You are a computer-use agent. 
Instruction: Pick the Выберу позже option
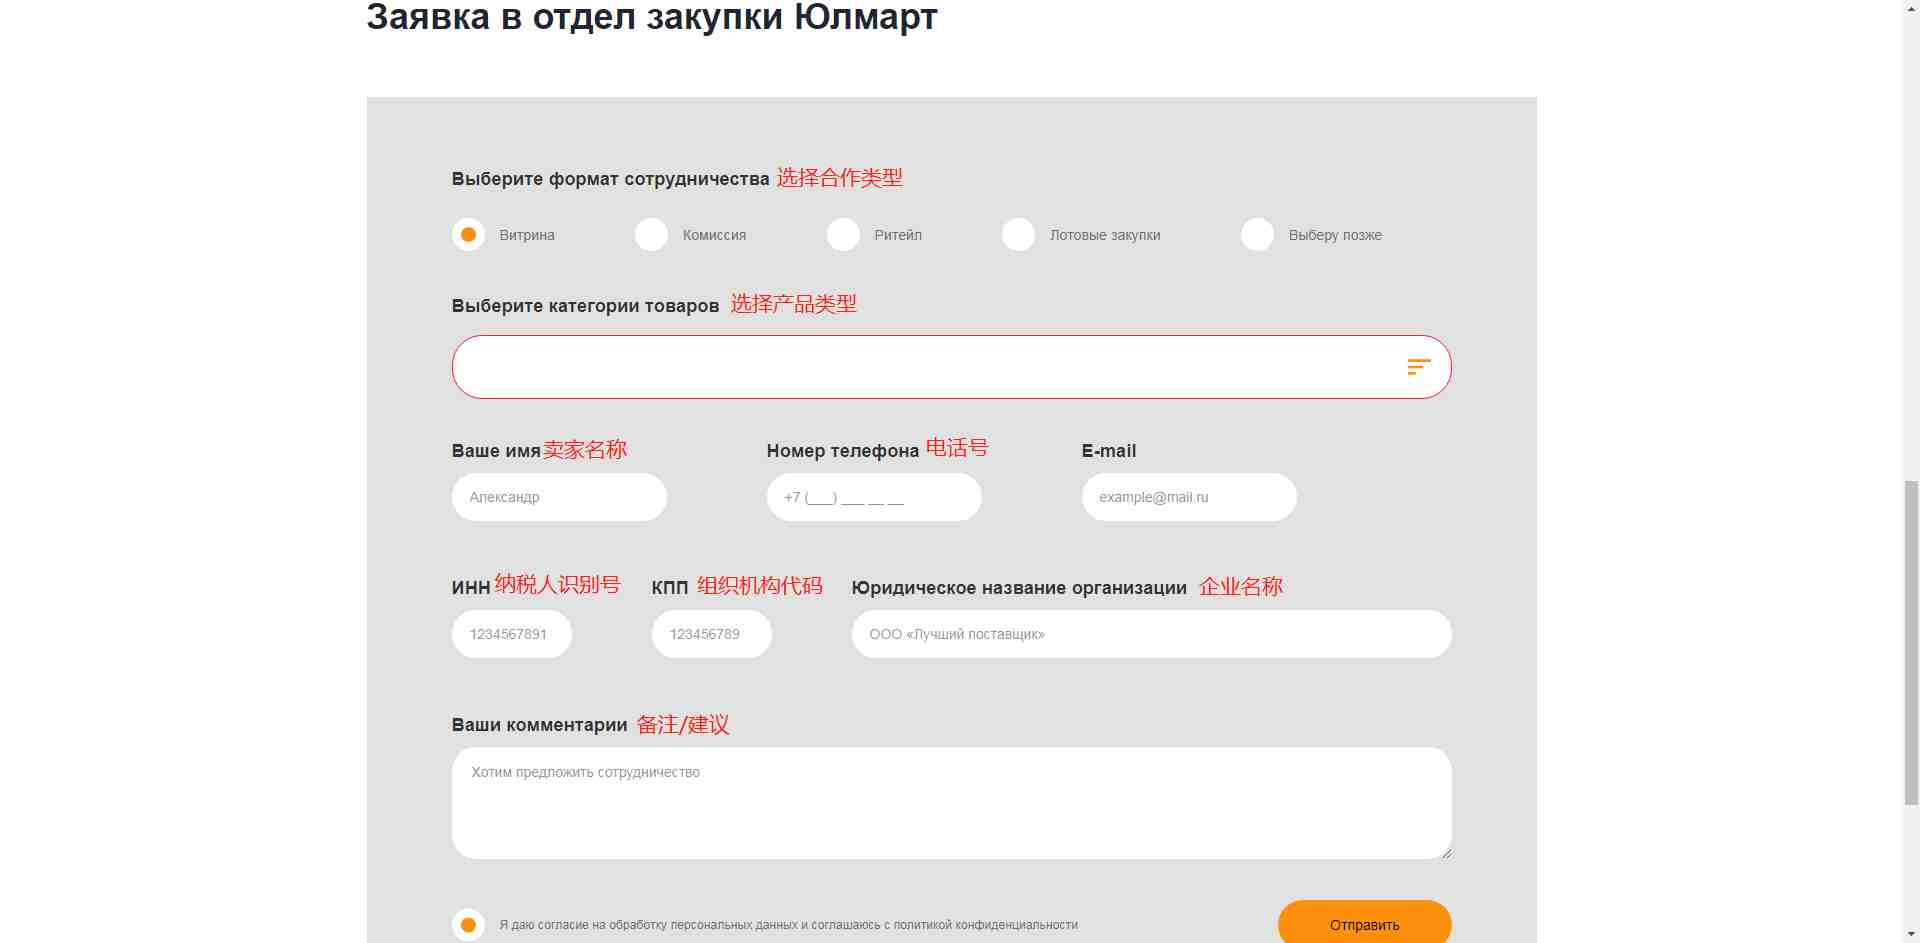(1257, 235)
